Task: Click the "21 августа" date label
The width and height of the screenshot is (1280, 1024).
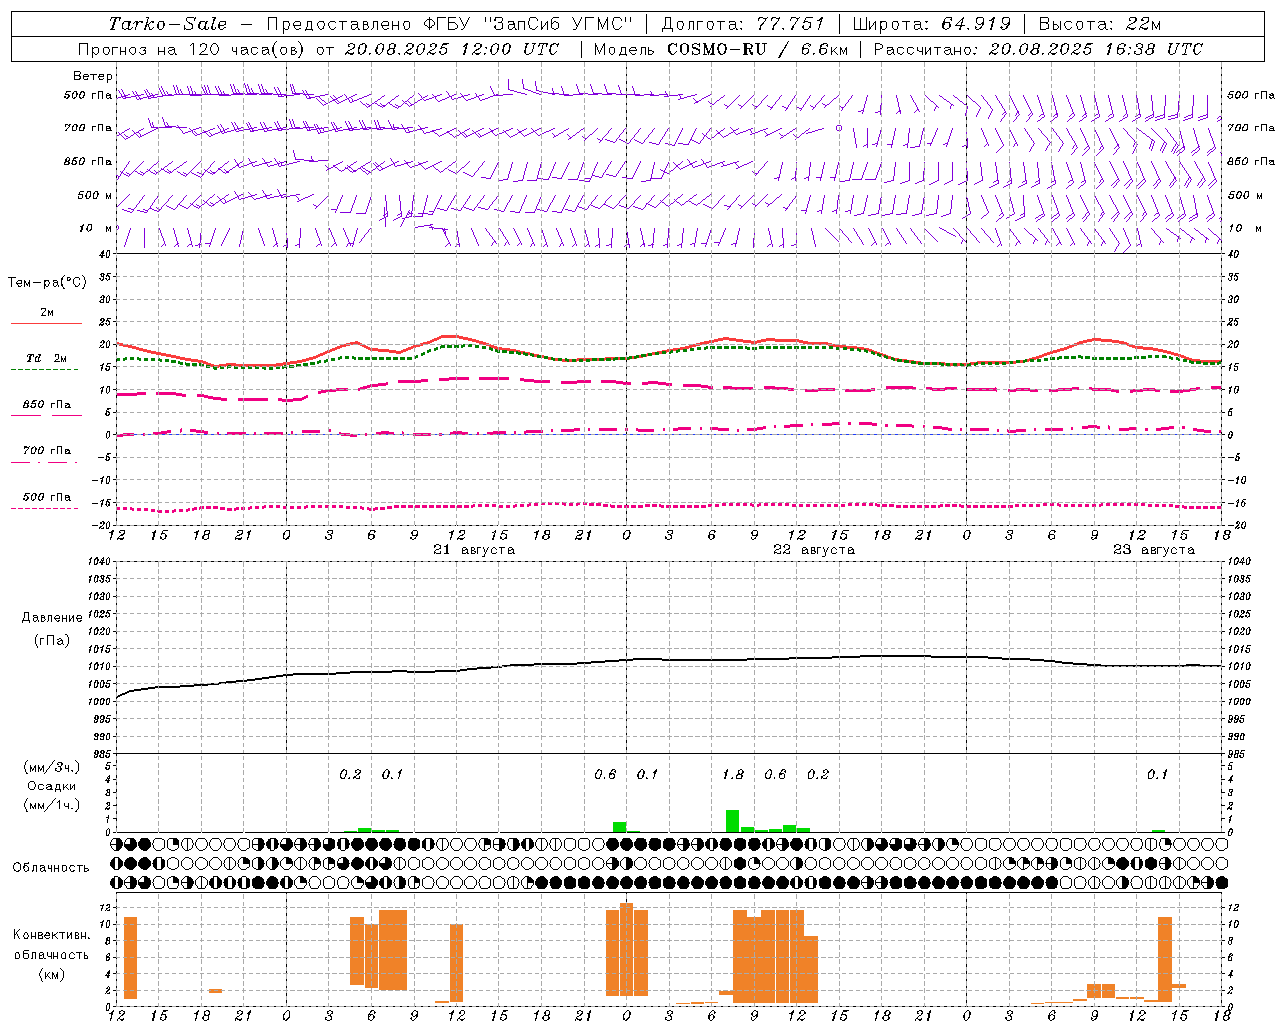Action: pos(474,550)
